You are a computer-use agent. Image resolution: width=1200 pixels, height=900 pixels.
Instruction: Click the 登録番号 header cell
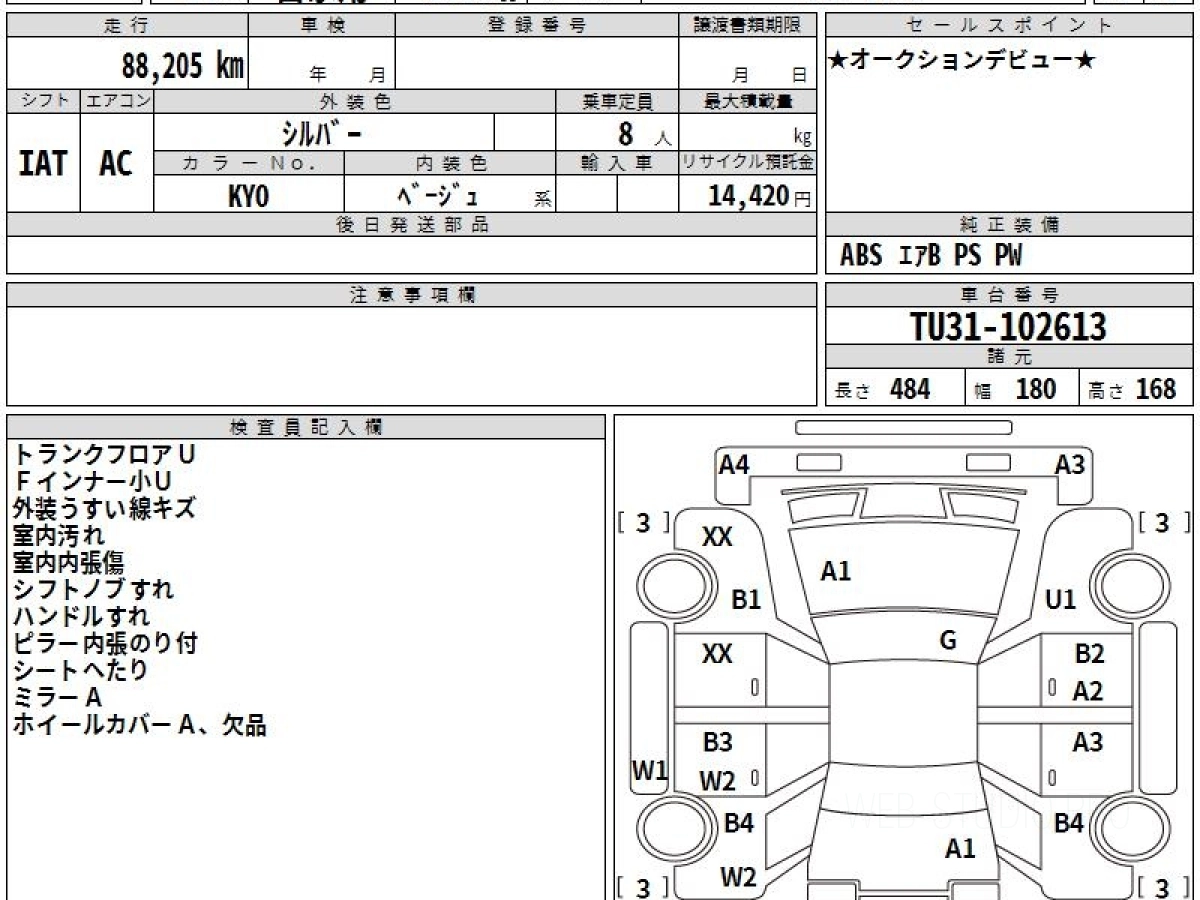(537, 25)
